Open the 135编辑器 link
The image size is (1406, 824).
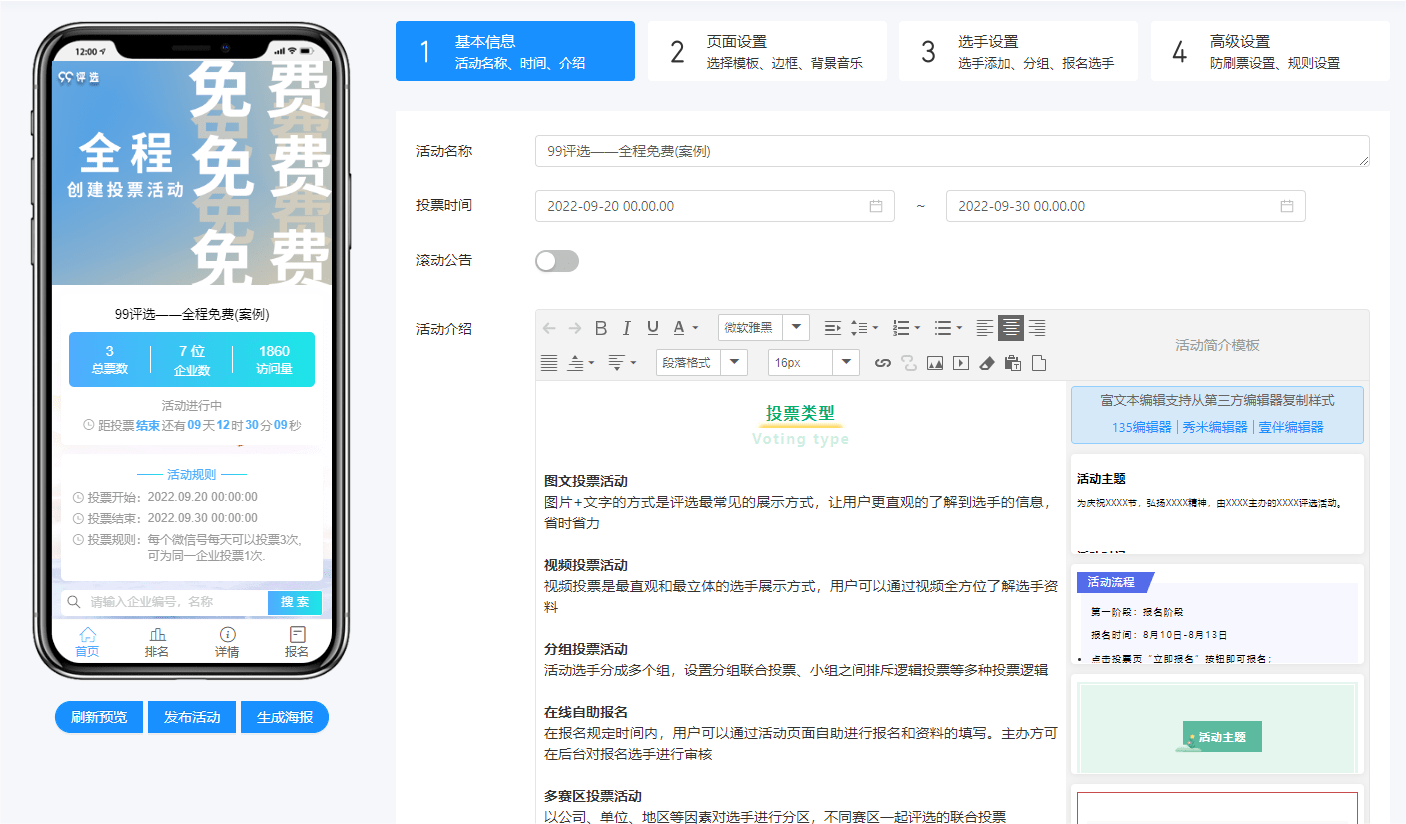pos(1141,427)
